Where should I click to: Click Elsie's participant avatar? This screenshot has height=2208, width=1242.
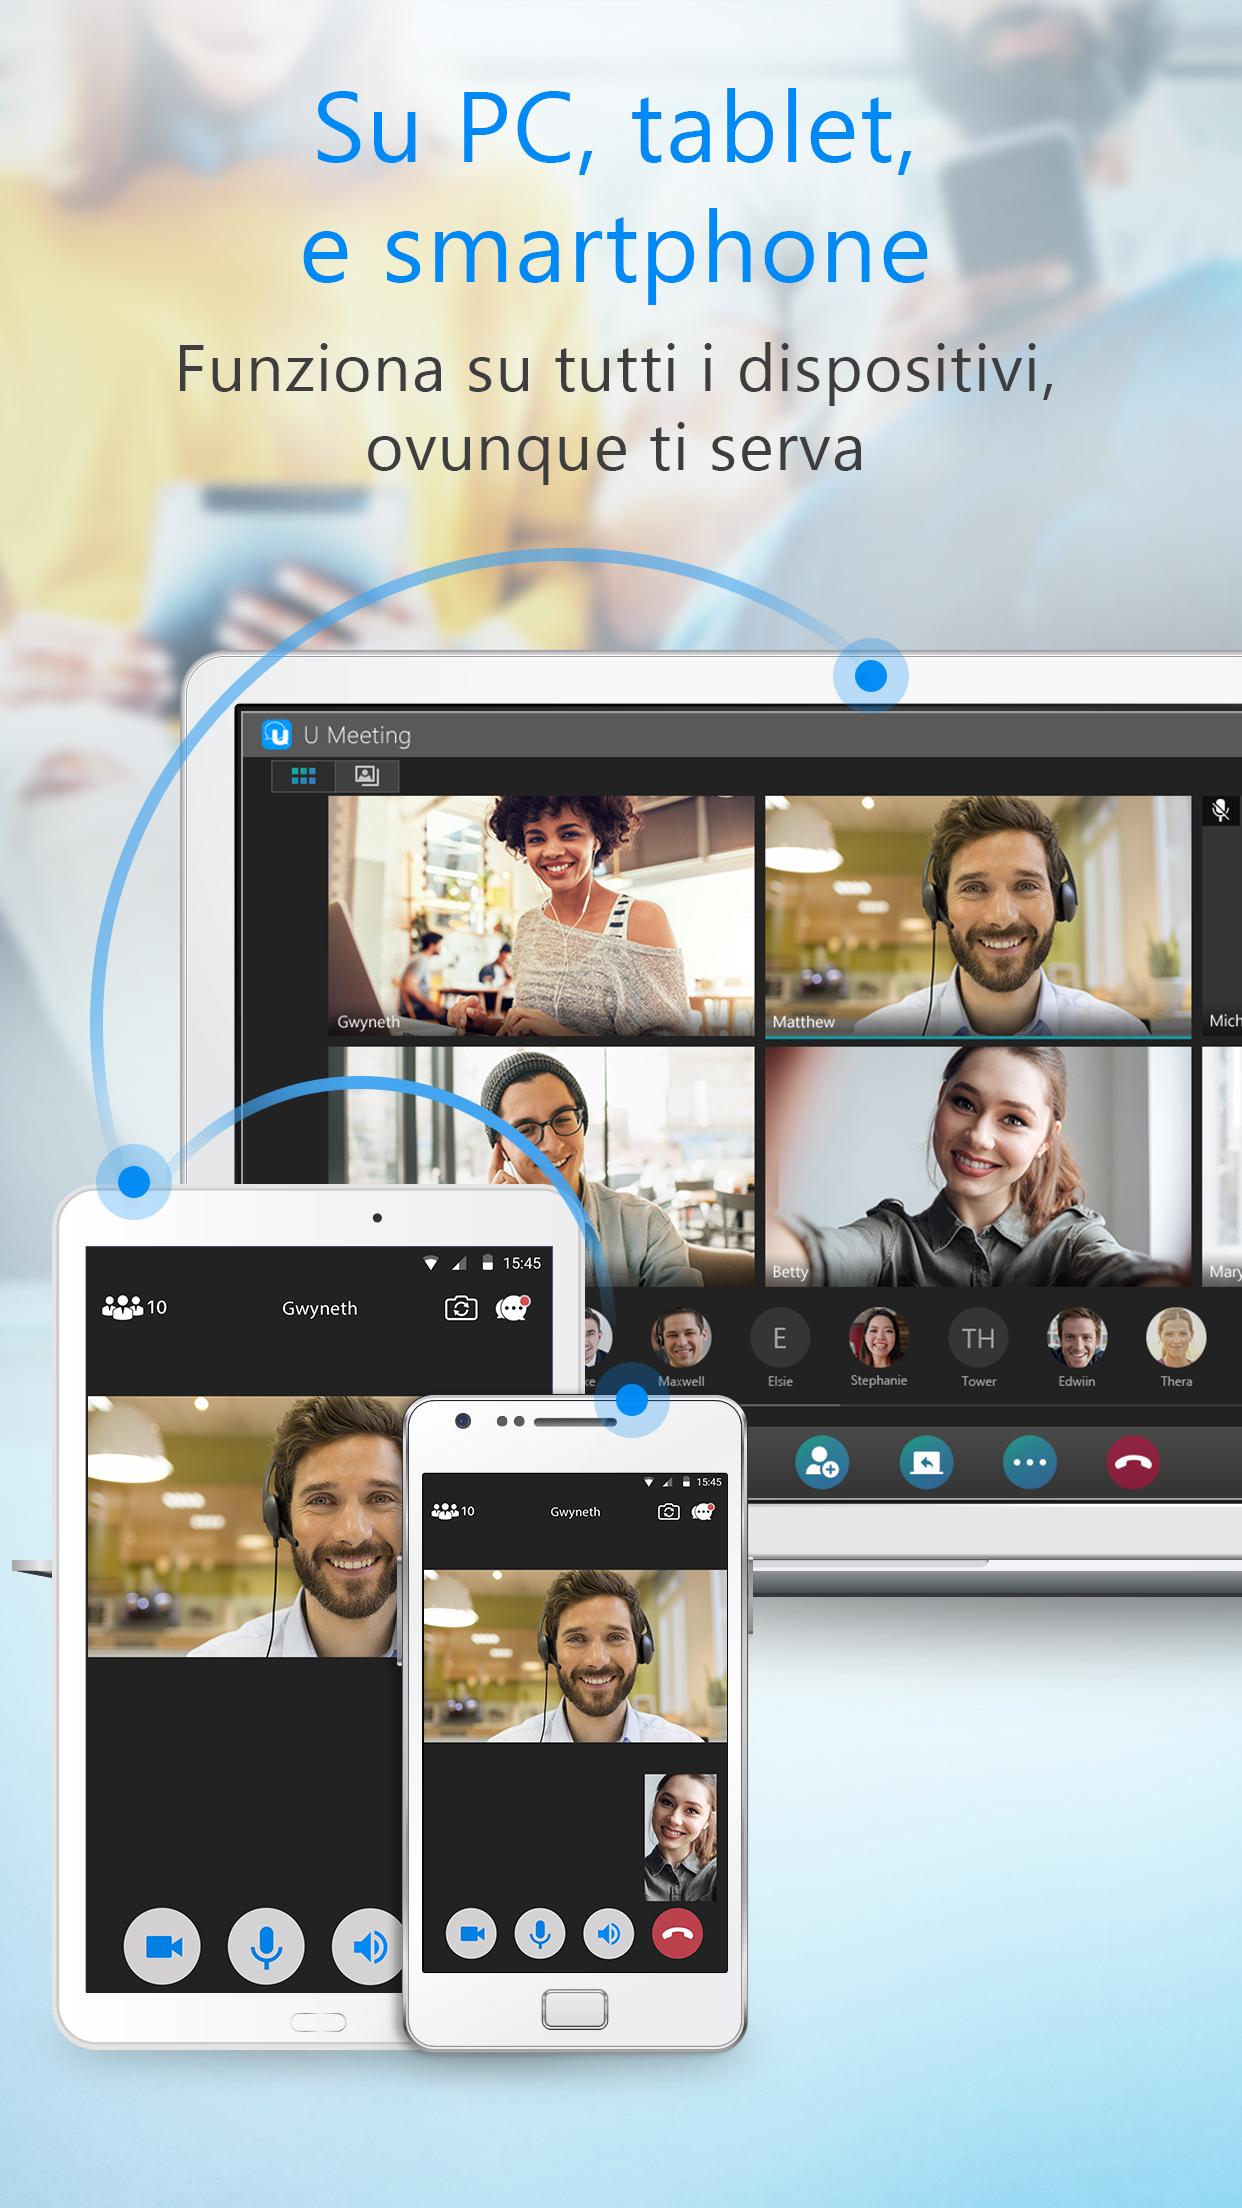click(780, 1338)
